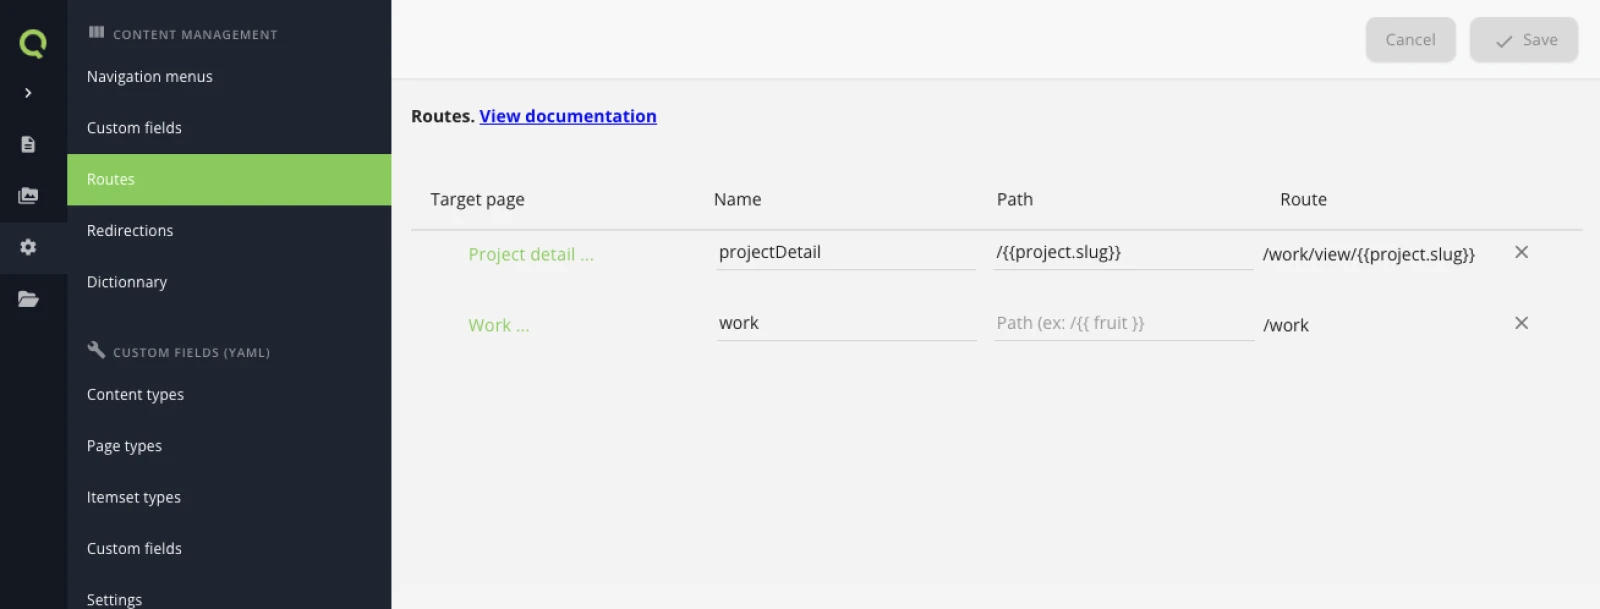The height and width of the screenshot is (609, 1600).
Task: Click the /work/view/{{project.slug}} route text
Action: pos(1369,255)
